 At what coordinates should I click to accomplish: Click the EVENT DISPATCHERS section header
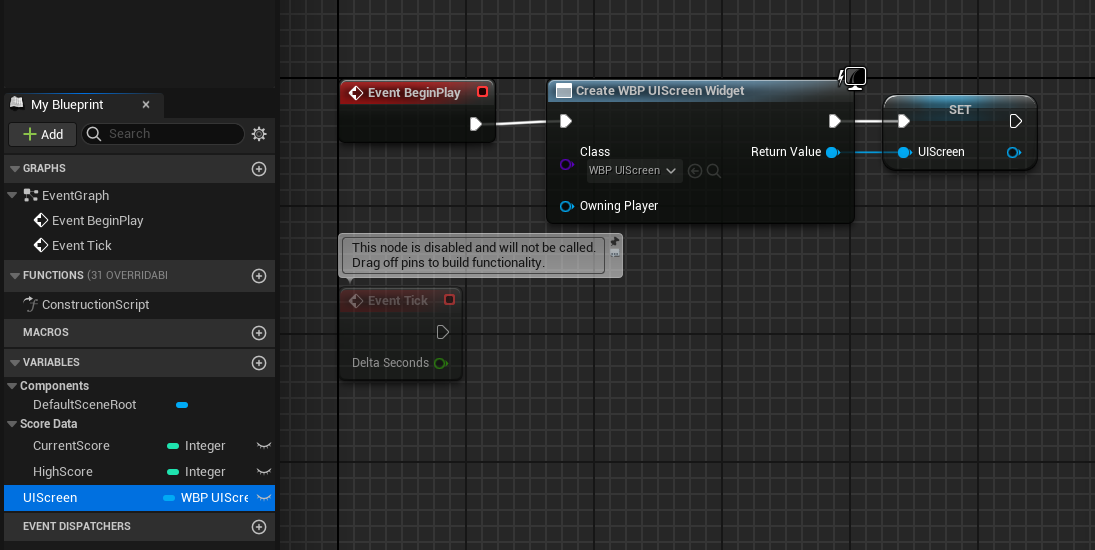[139, 527]
